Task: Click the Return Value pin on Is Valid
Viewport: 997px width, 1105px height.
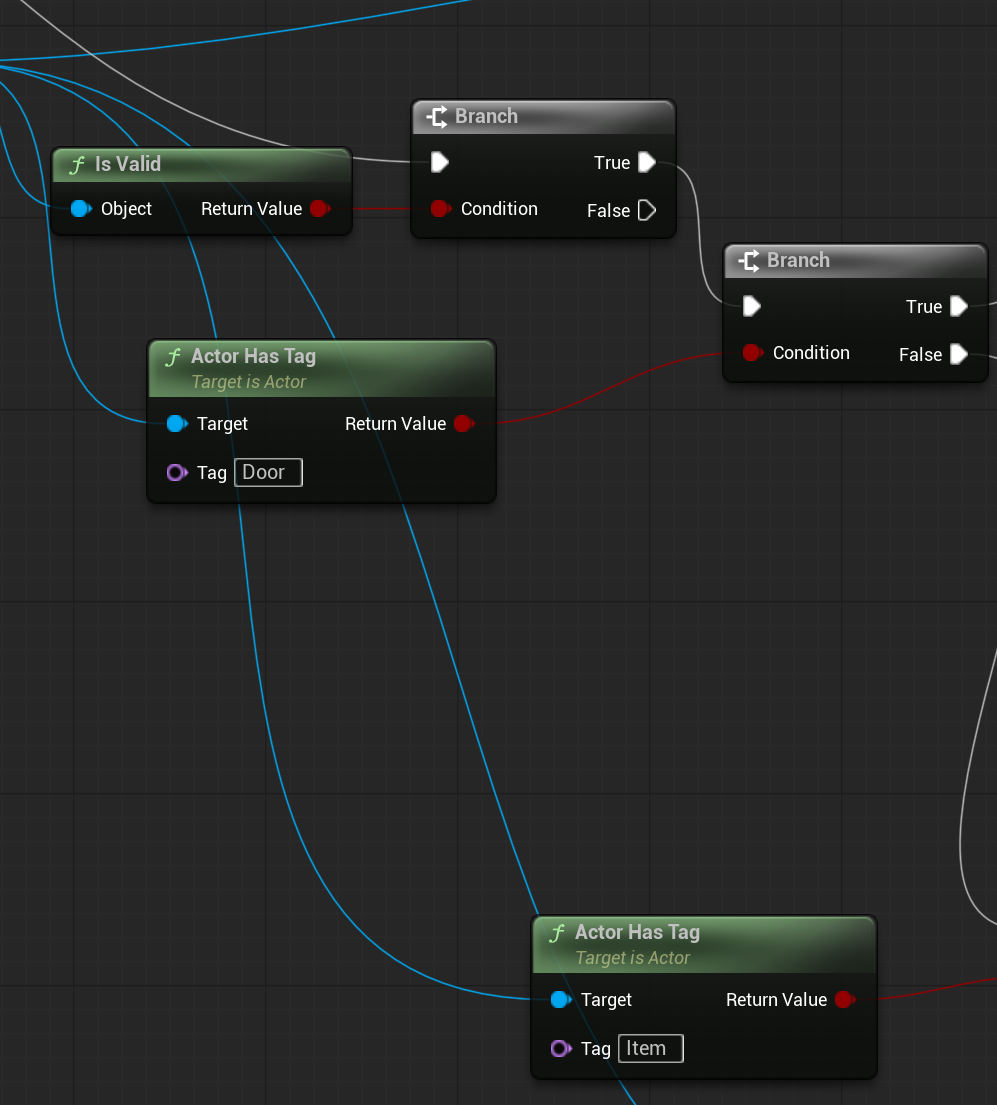Action: point(321,209)
